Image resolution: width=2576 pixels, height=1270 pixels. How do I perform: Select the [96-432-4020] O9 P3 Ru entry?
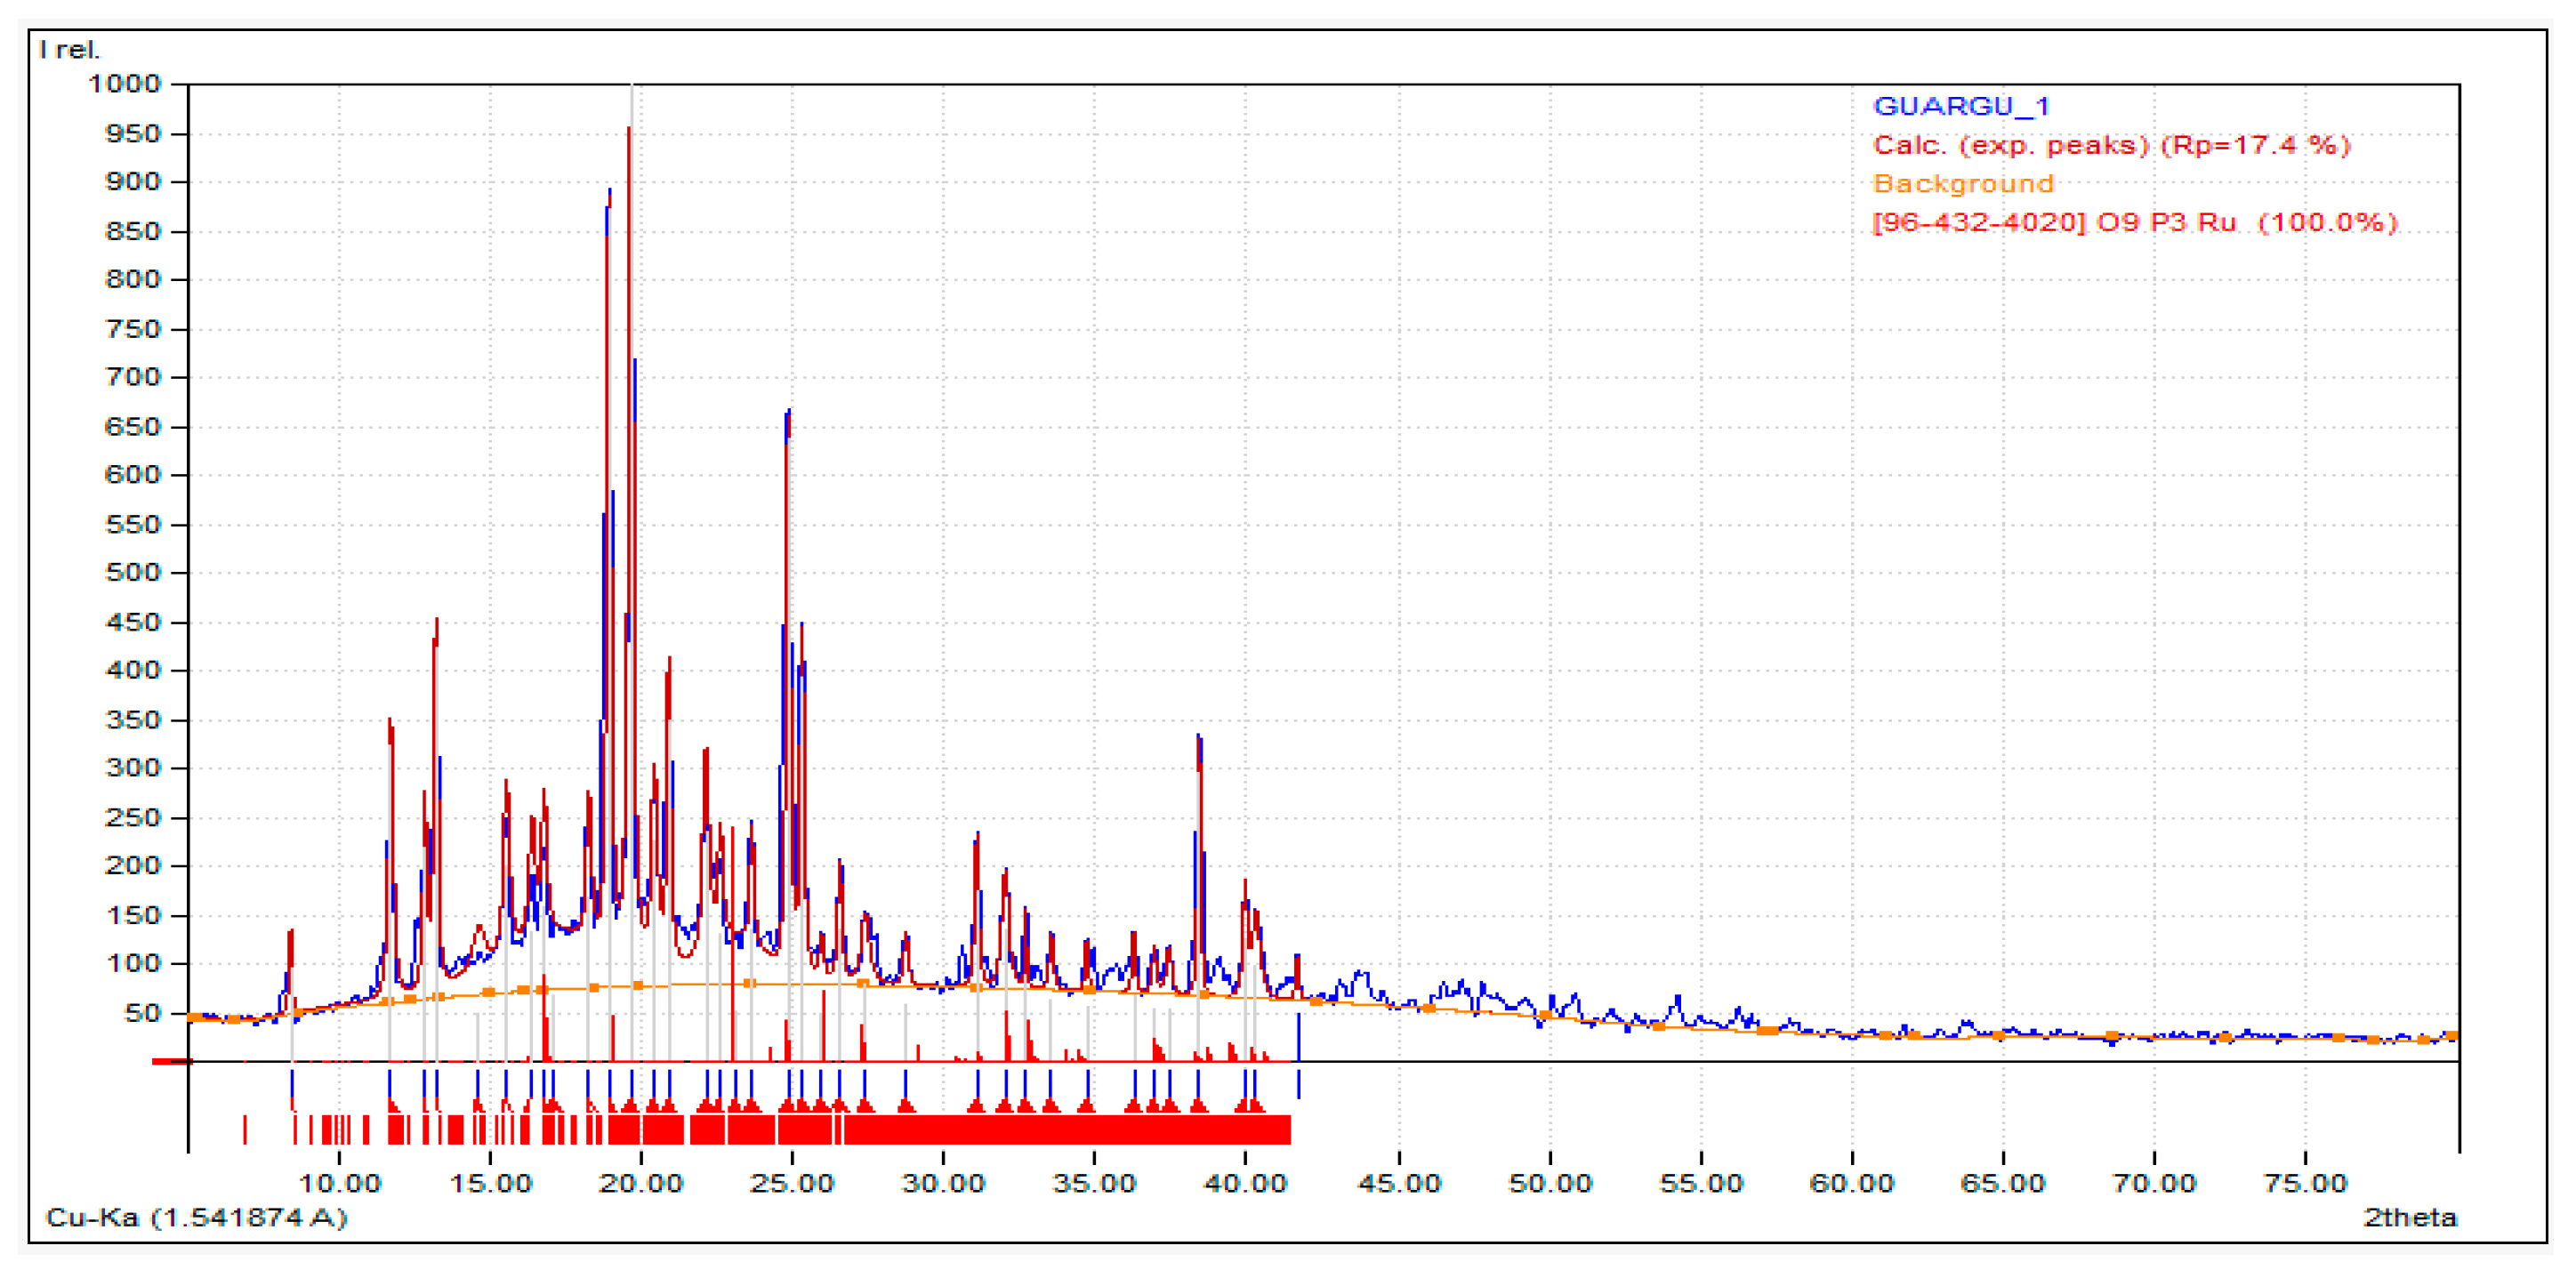(2134, 222)
